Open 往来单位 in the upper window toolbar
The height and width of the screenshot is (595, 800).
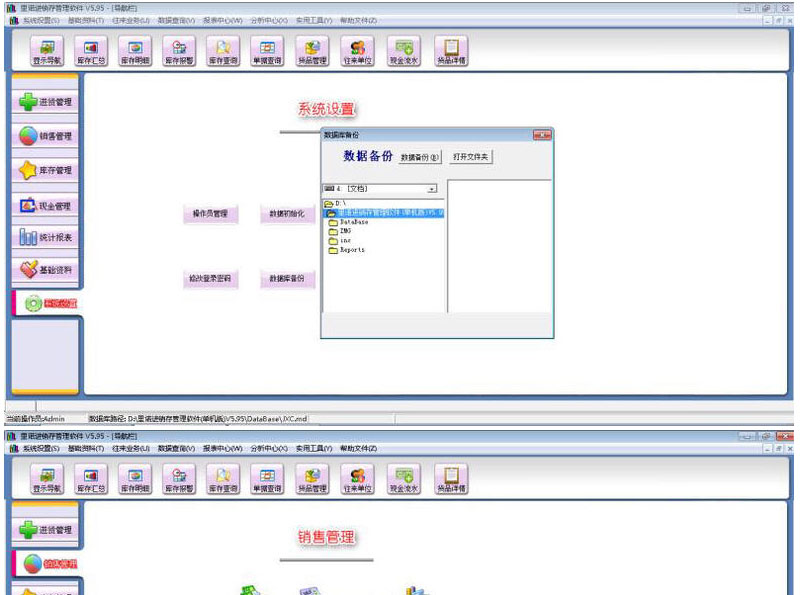coord(357,51)
